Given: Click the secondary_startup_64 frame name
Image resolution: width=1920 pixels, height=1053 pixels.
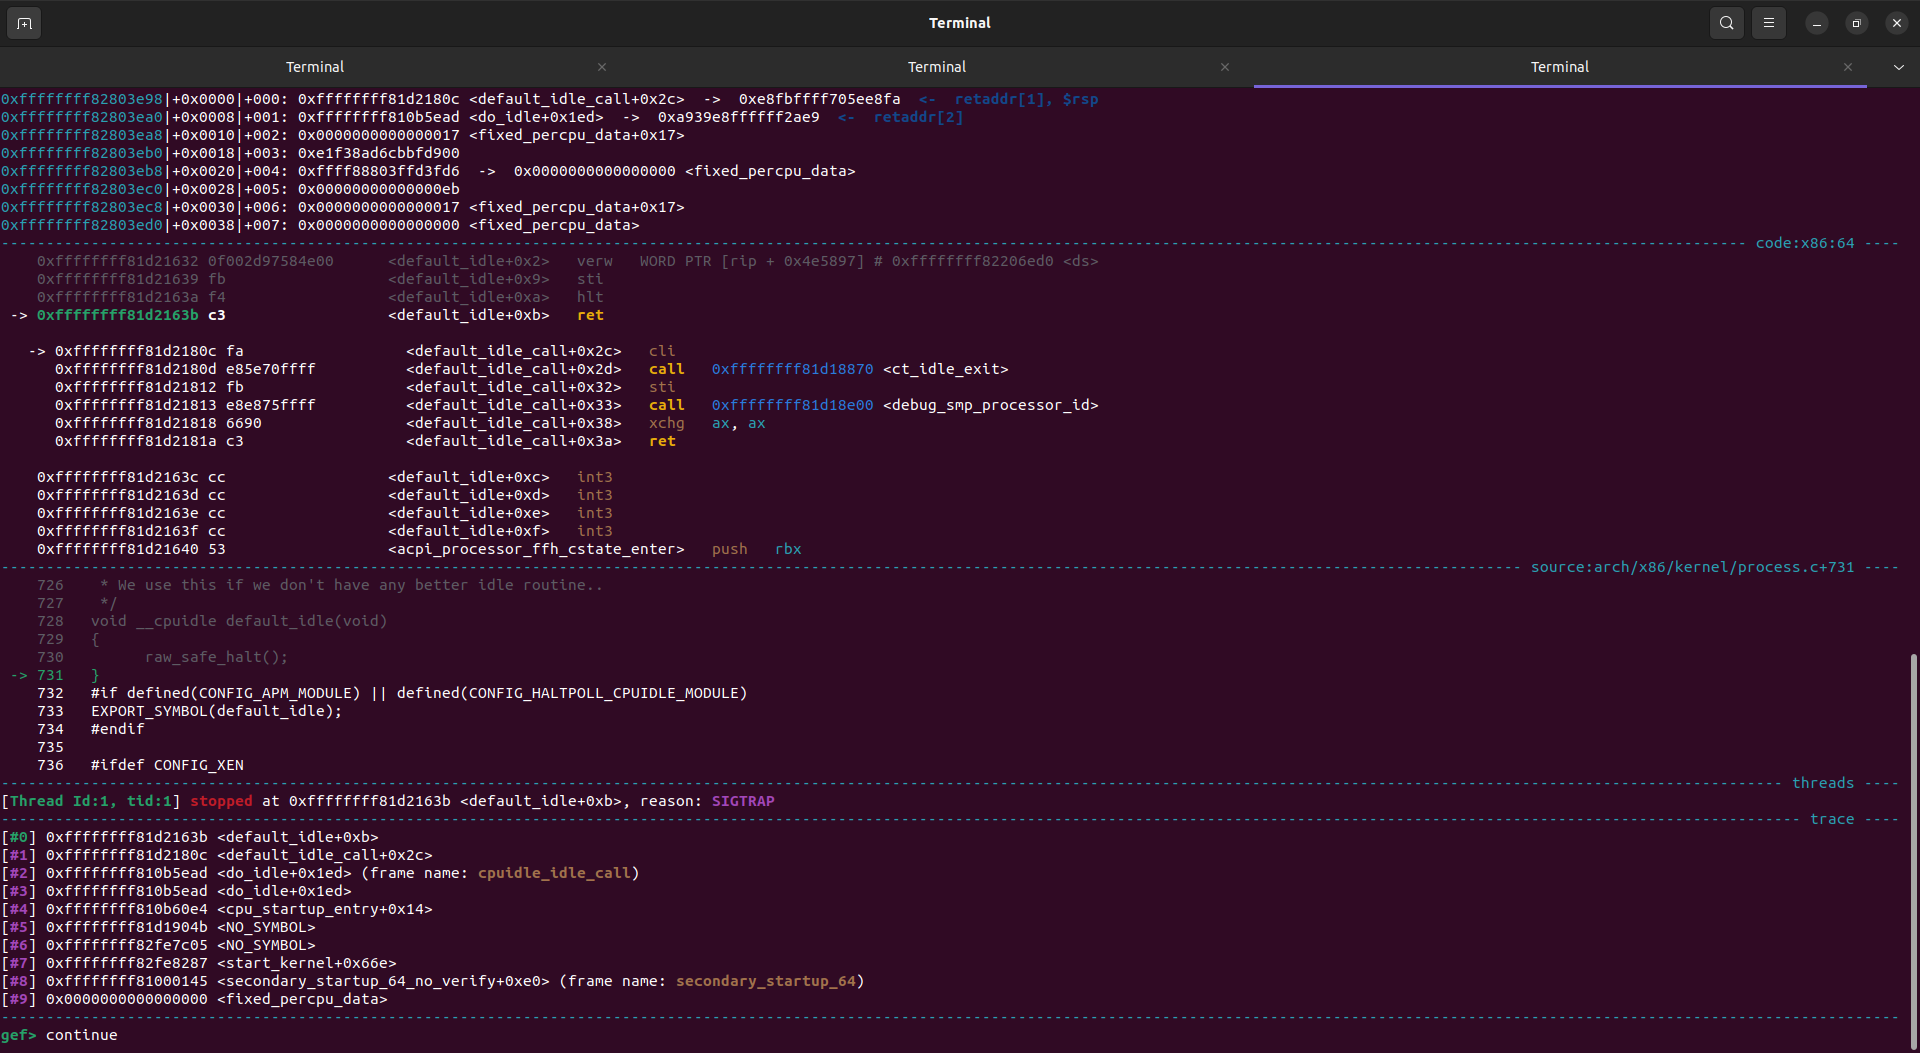Looking at the screenshot, I should click(768, 981).
